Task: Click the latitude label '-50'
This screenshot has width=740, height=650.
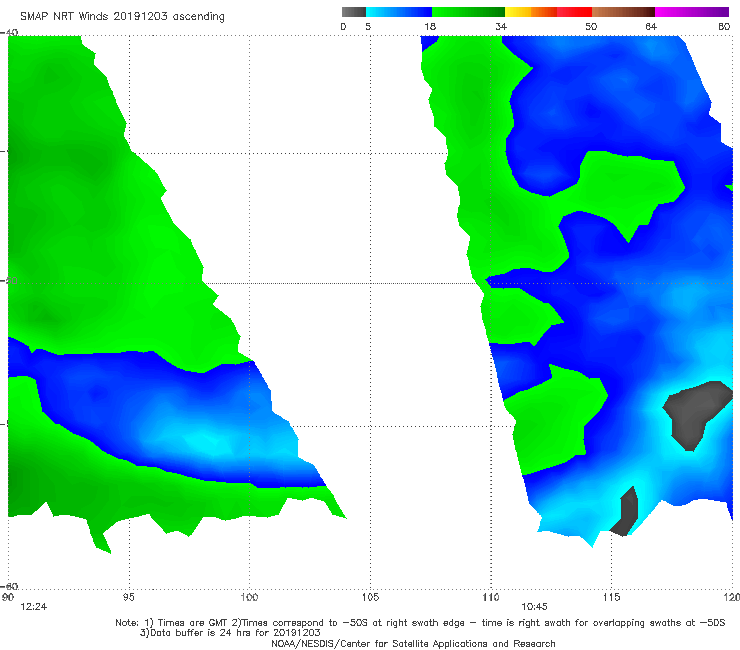Action: point(9,281)
